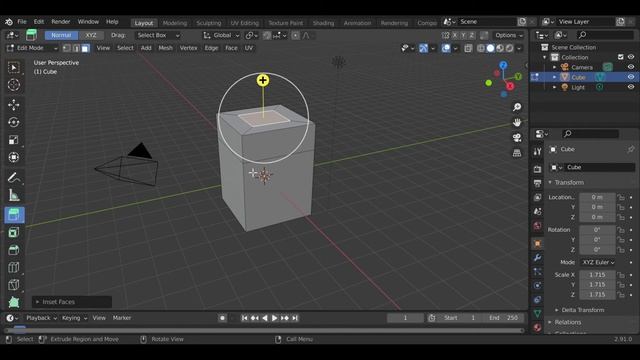Open the Object Data green triangle tab
Viewport: 640px width, 360px height.
pos(537,313)
